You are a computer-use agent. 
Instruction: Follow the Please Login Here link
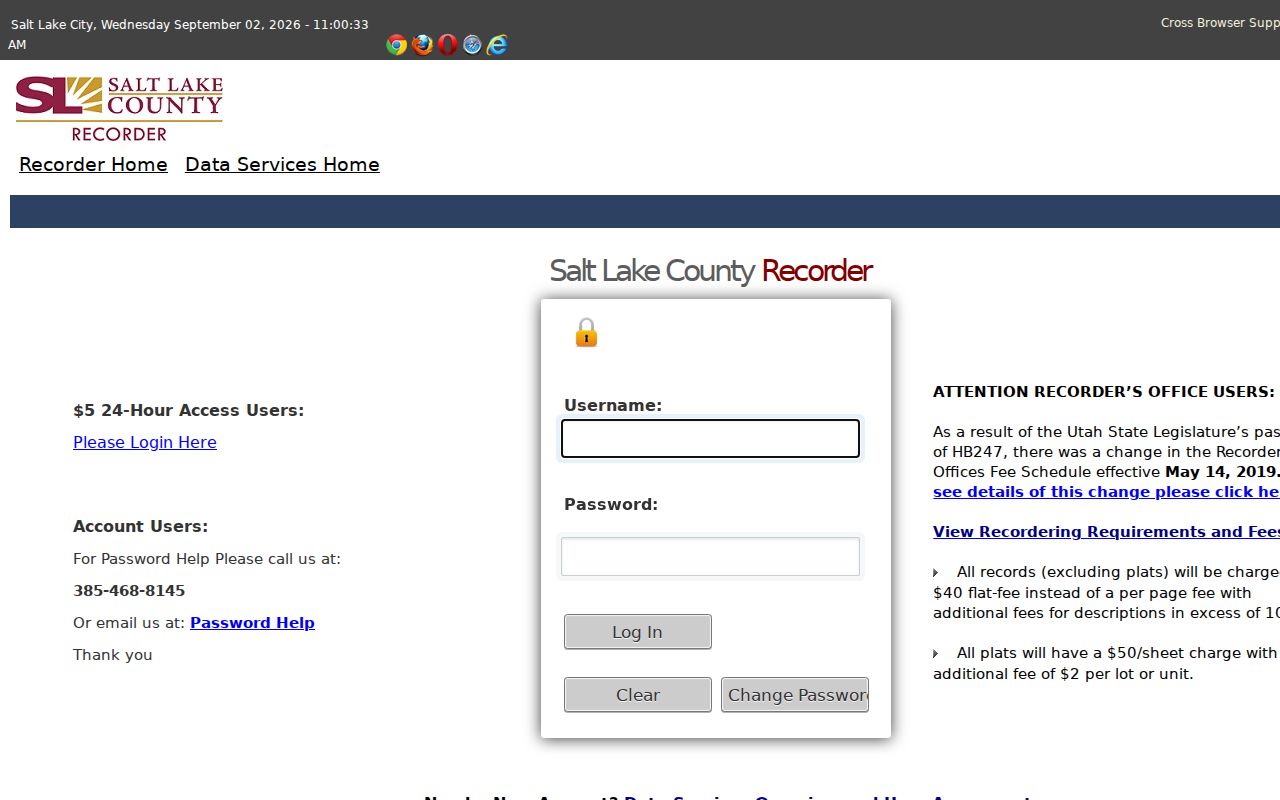pyautogui.click(x=145, y=442)
